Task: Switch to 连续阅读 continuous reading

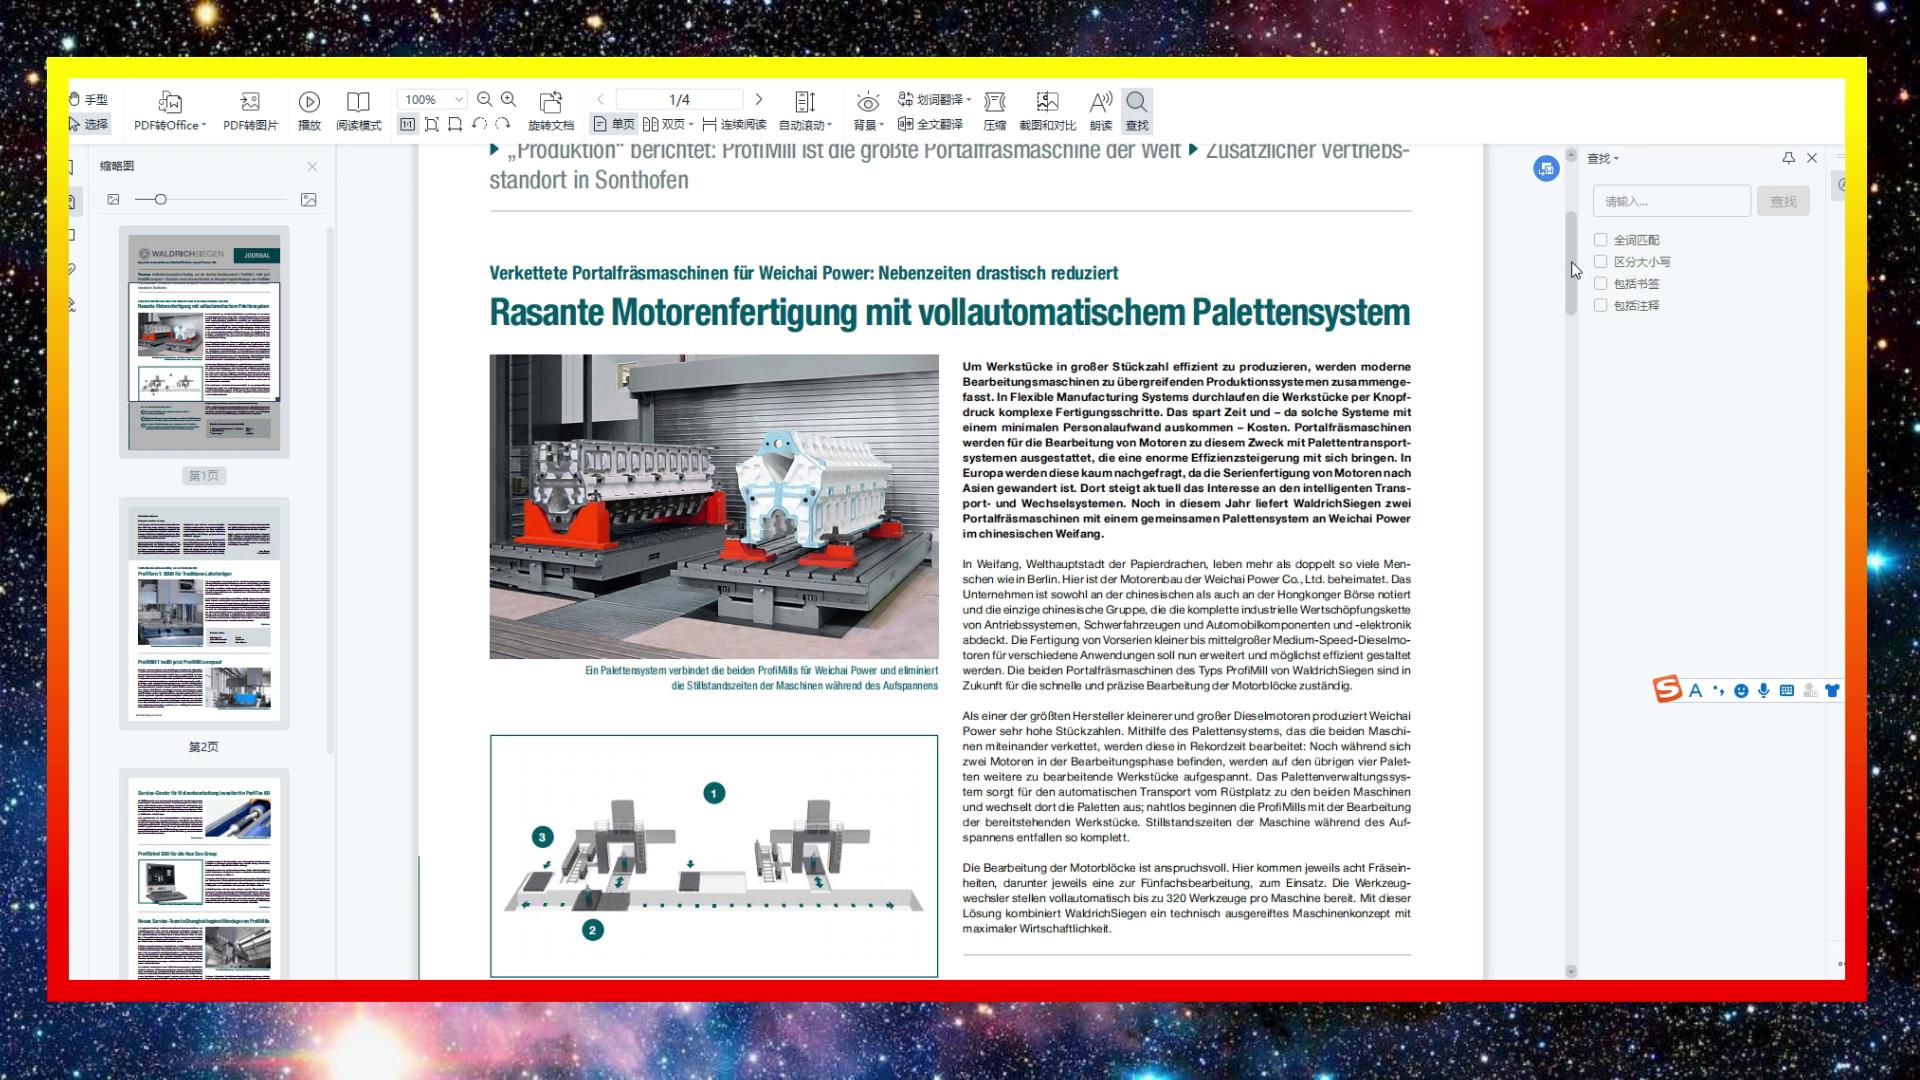Action: [x=734, y=125]
